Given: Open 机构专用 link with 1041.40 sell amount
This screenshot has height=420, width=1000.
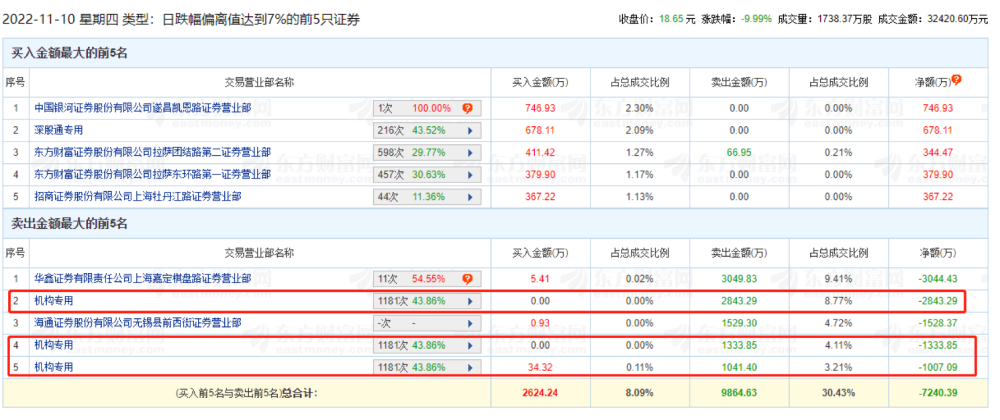Looking at the screenshot, I should (x=55, y=366).
